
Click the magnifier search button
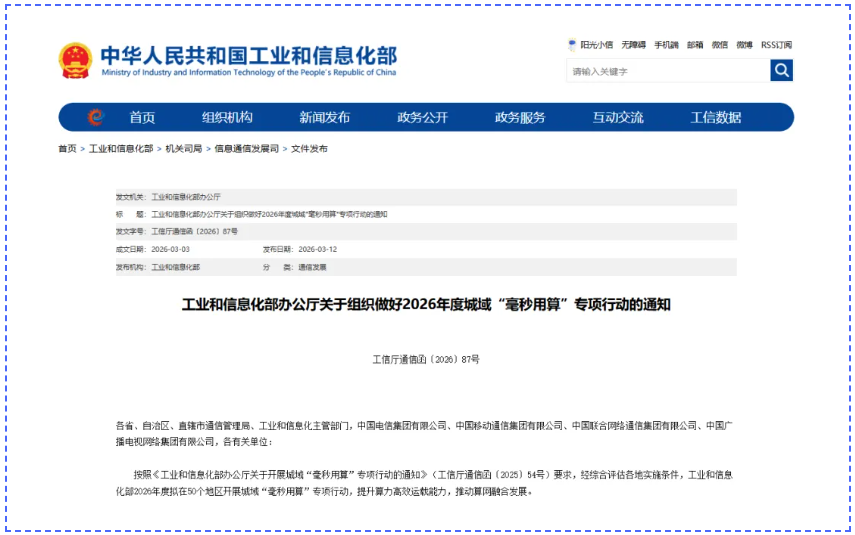click(781, 70)
